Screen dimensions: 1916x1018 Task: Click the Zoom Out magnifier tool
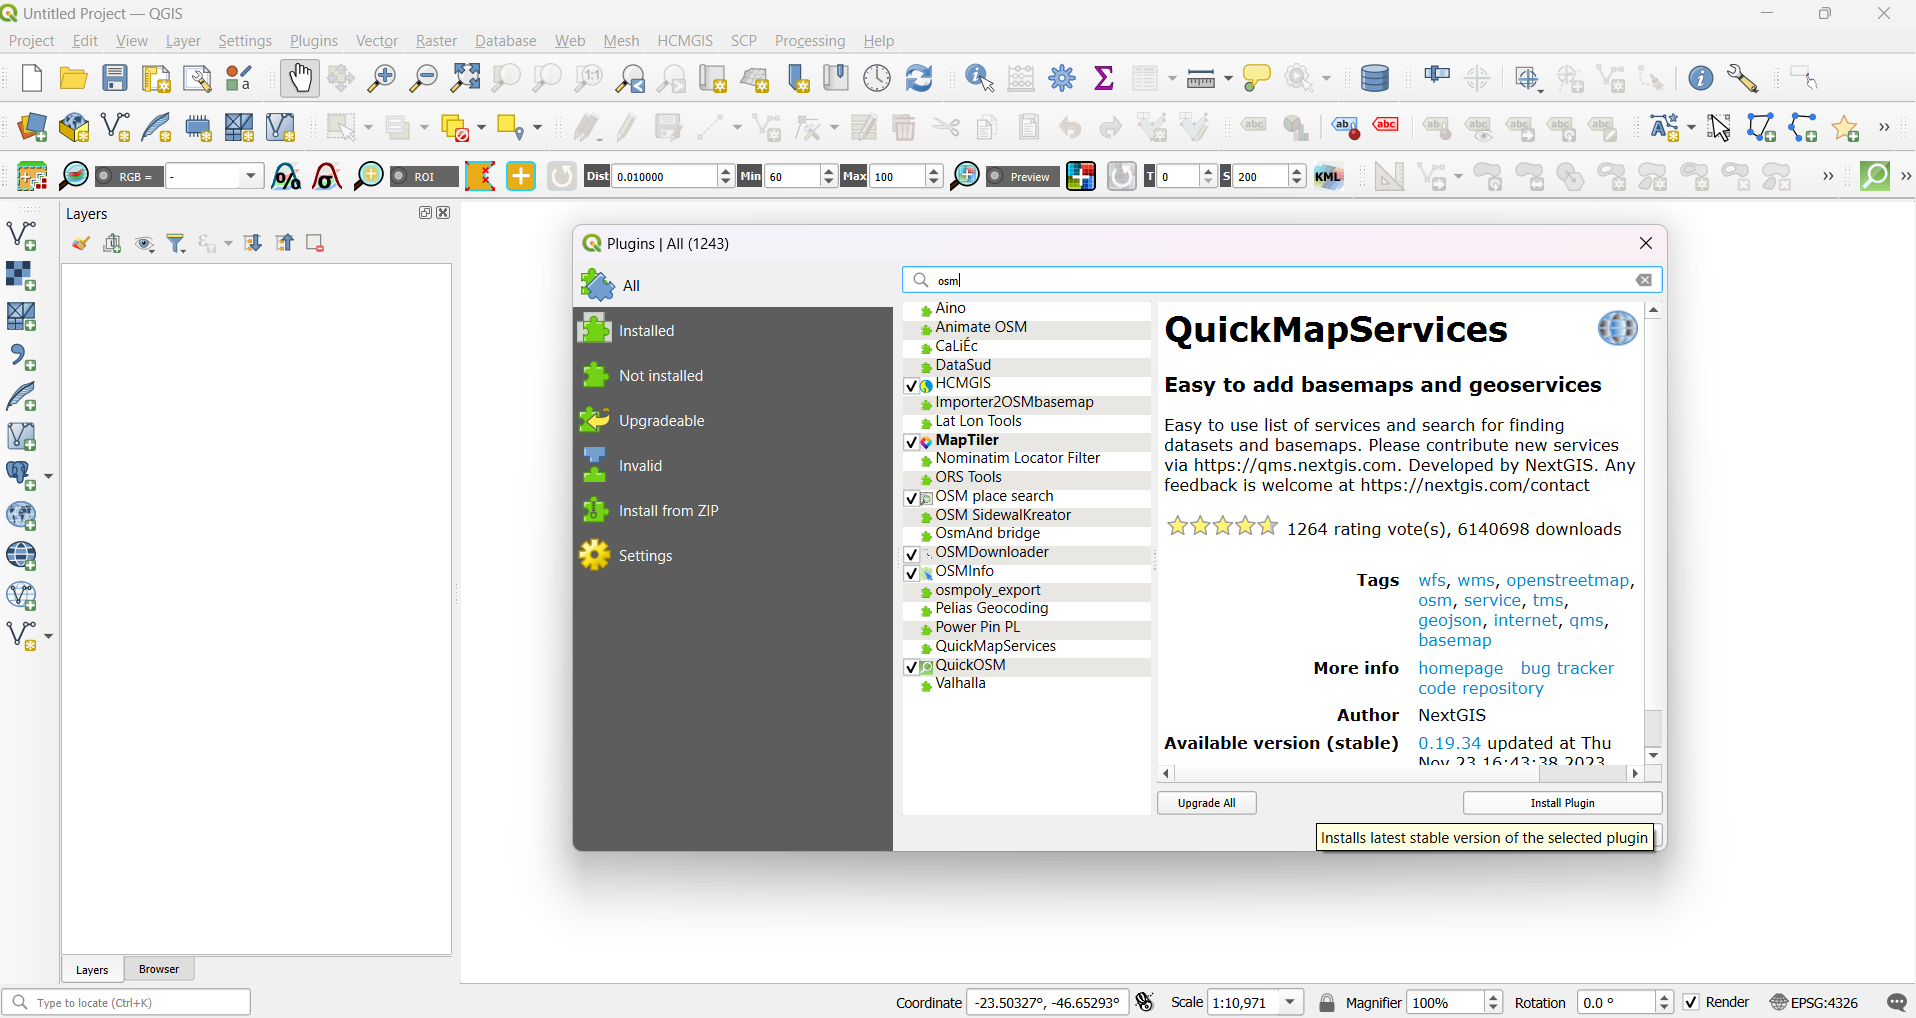point(424,78)
